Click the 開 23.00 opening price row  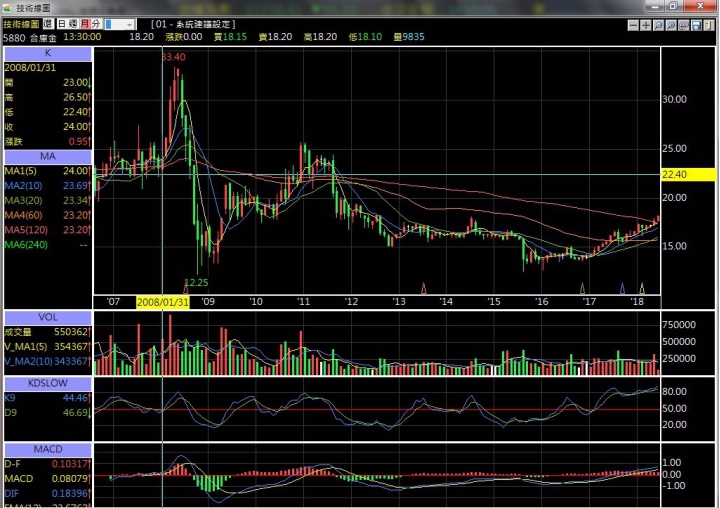click(x=48, y=83)
